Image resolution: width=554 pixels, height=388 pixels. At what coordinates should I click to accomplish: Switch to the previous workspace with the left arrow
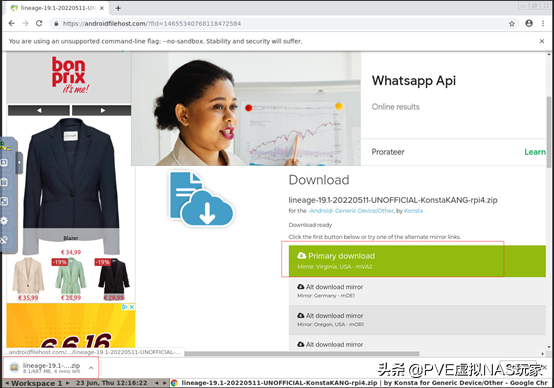coord(7,383)
